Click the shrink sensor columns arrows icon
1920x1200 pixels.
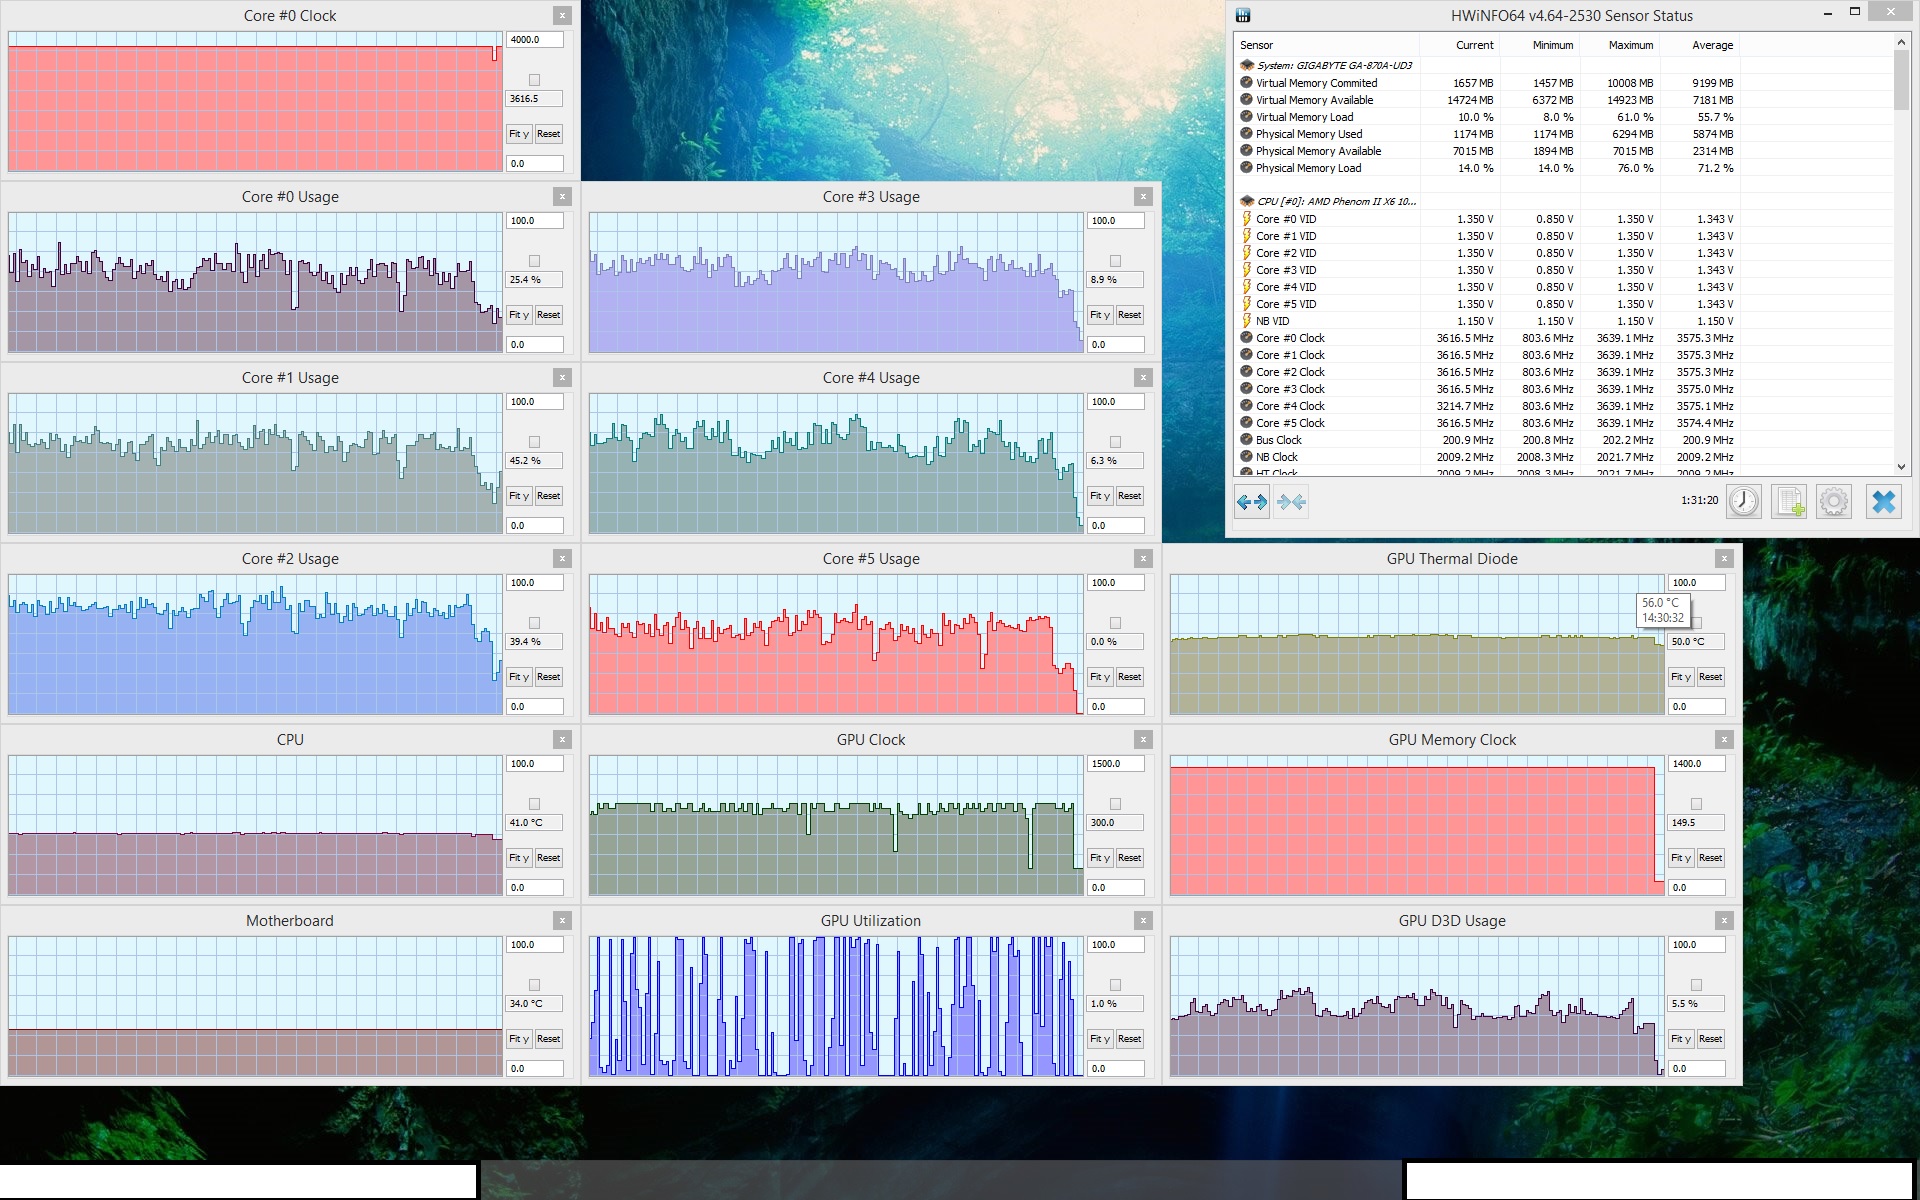(x=1291, y=502)
